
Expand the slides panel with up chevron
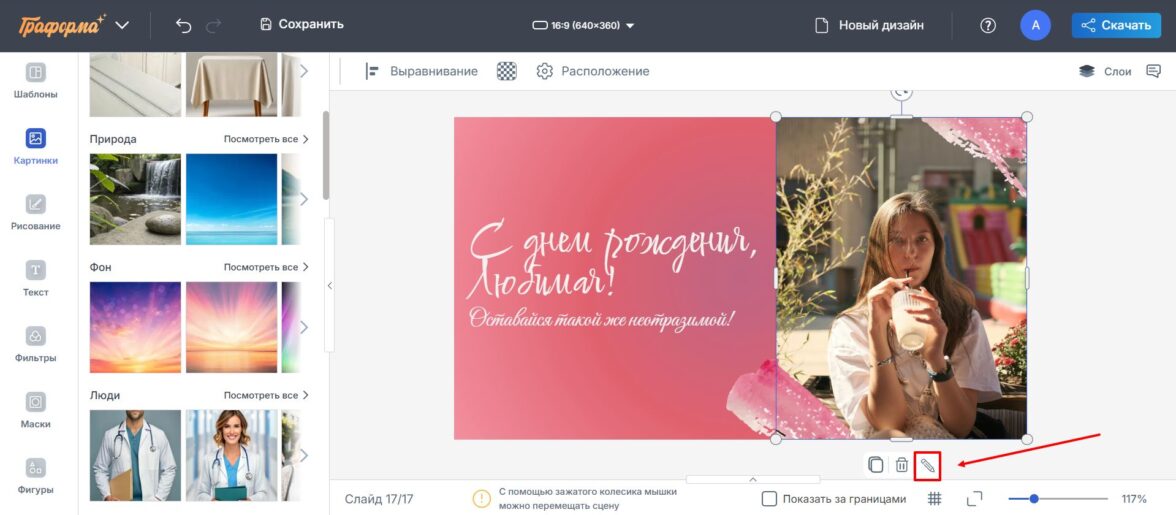point(753,479)
